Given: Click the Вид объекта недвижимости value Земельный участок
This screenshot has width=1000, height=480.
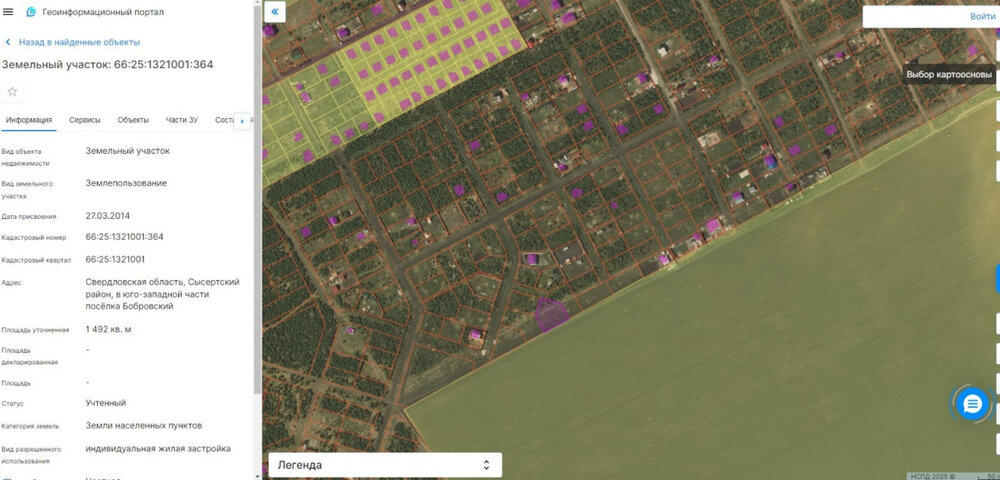Looking at the screenshot, I should [128, 151].
